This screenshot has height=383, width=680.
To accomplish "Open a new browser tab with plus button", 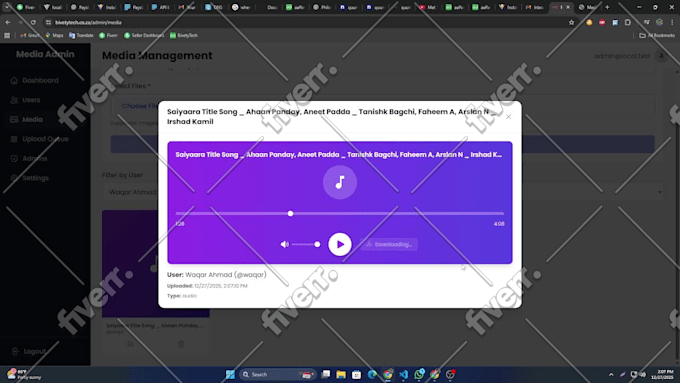I will [607, 7].
